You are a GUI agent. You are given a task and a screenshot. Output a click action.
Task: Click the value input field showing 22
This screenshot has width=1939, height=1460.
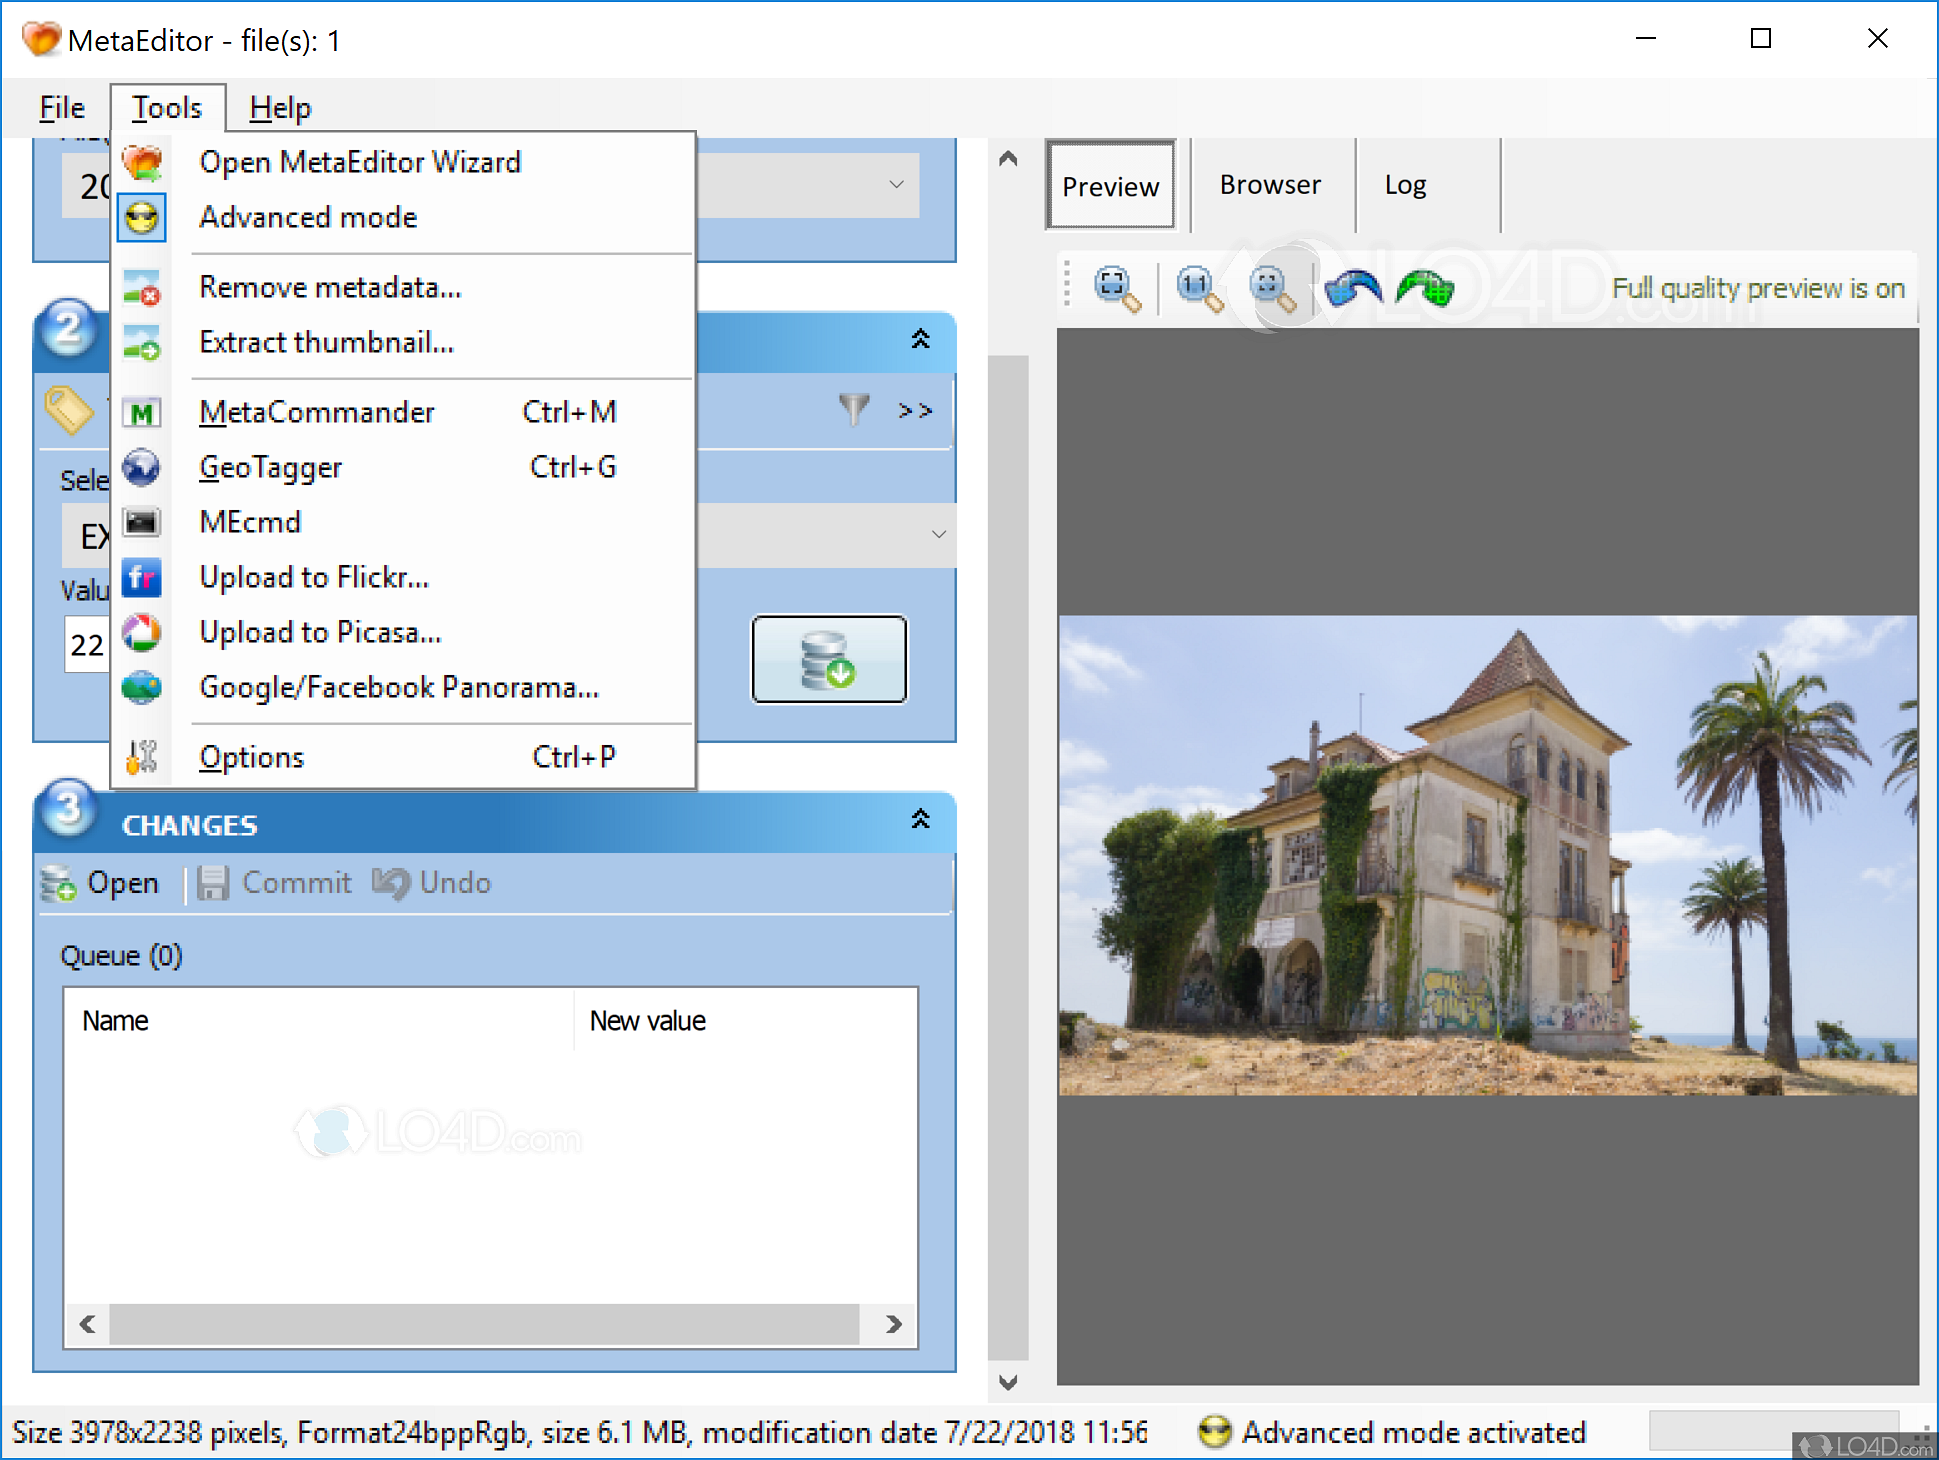coord(88,645)
